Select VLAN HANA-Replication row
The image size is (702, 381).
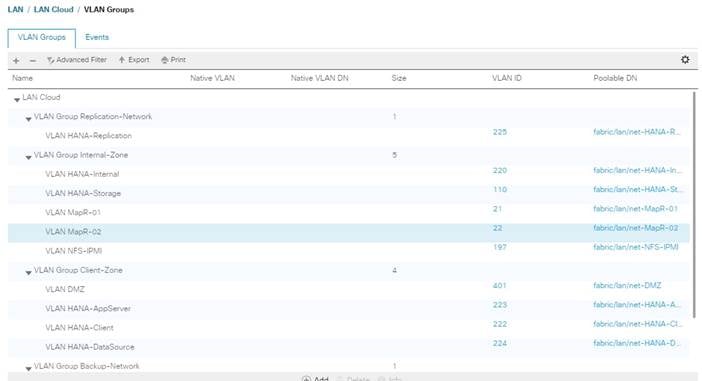pos(349,136)
